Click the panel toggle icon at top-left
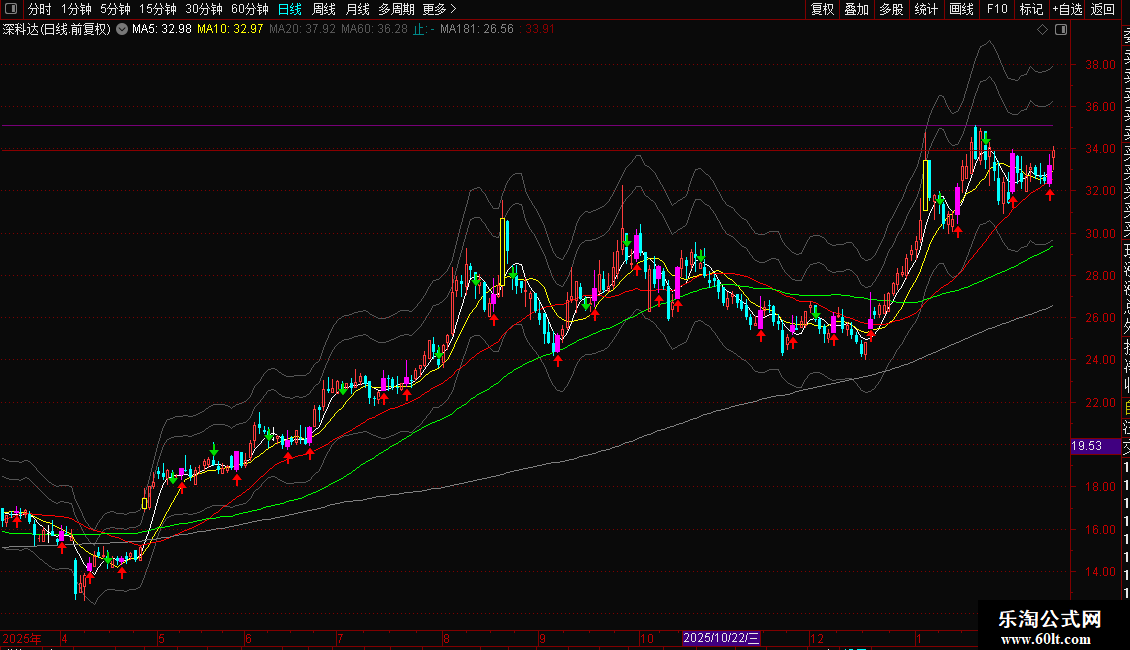This screenshot has height=650, width=1130. [12, 9]
